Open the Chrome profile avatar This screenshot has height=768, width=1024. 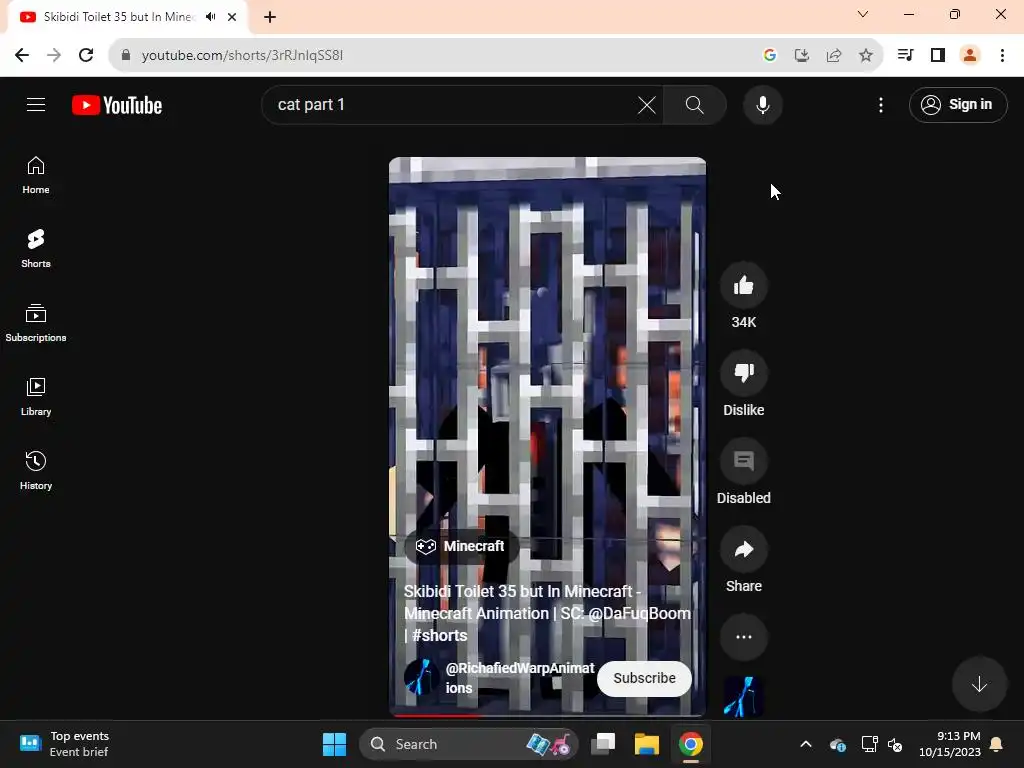[970, 55]
